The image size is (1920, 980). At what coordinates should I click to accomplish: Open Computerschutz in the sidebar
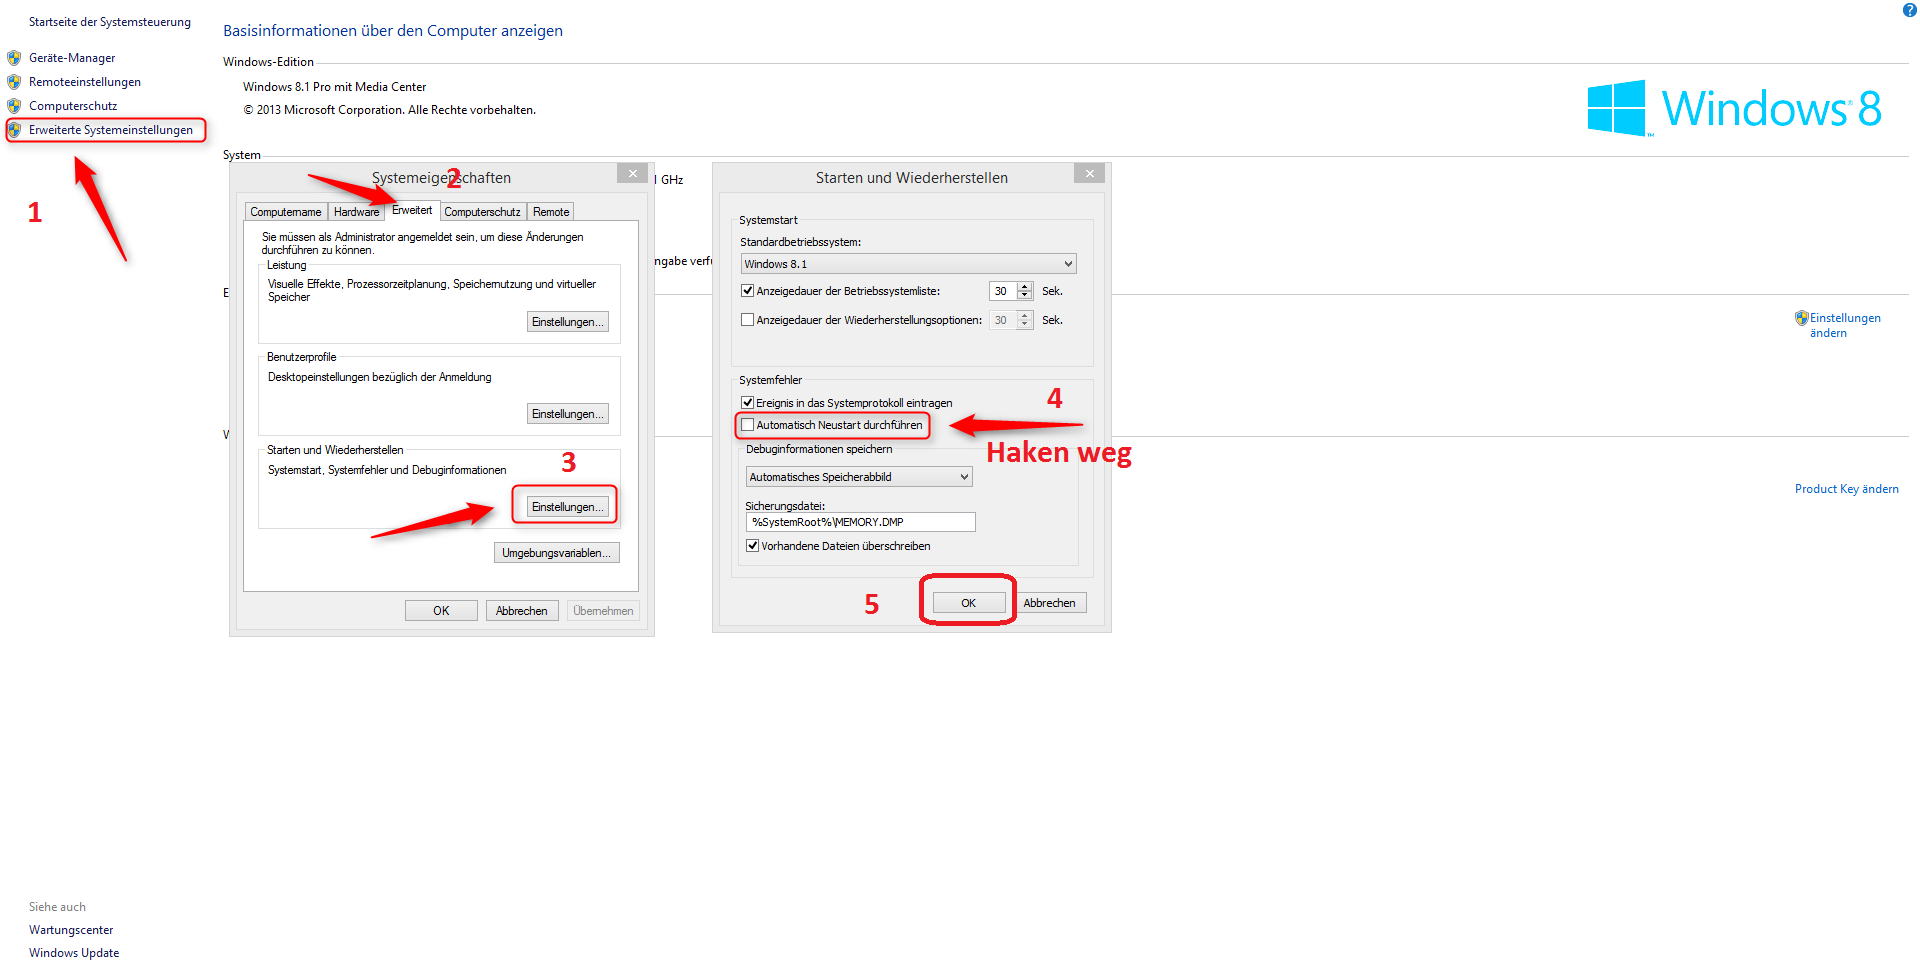(73, 106)
